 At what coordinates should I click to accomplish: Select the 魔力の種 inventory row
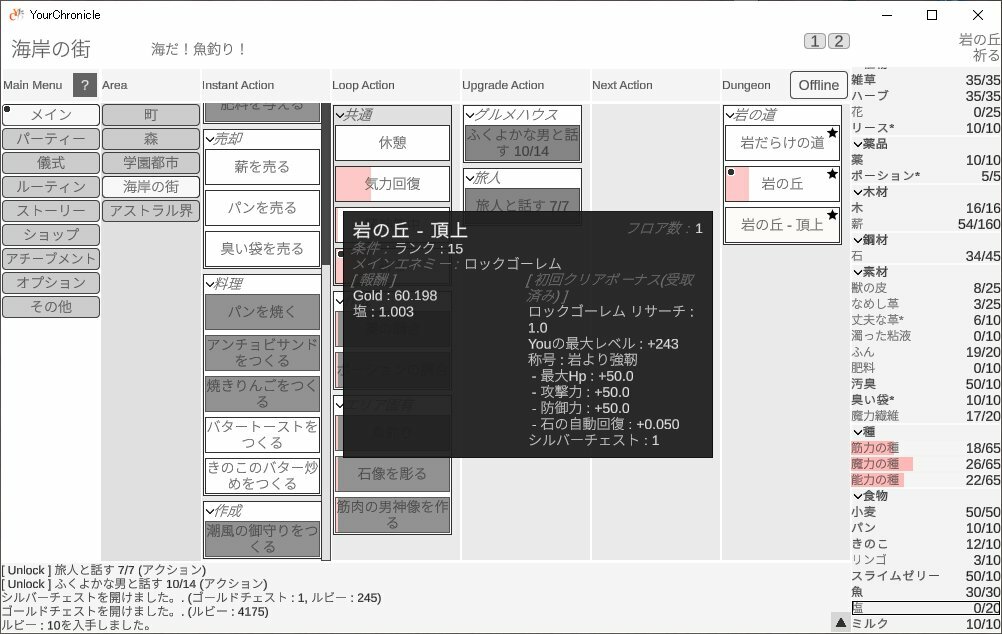(926, 463)
